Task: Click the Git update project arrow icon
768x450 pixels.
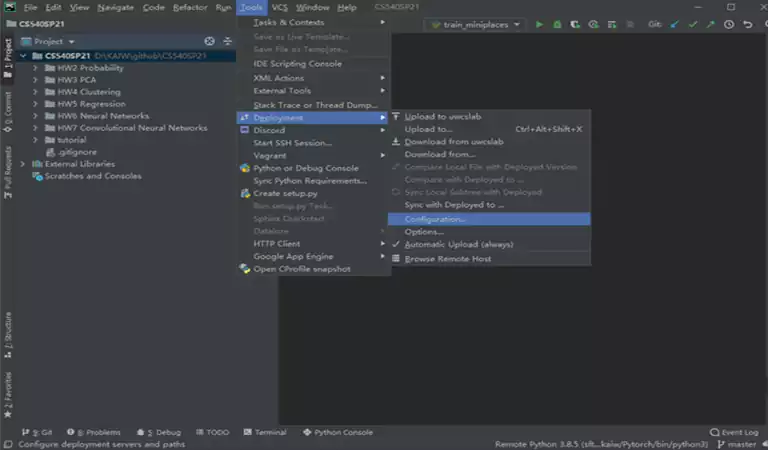Action: tap(674, 24)
